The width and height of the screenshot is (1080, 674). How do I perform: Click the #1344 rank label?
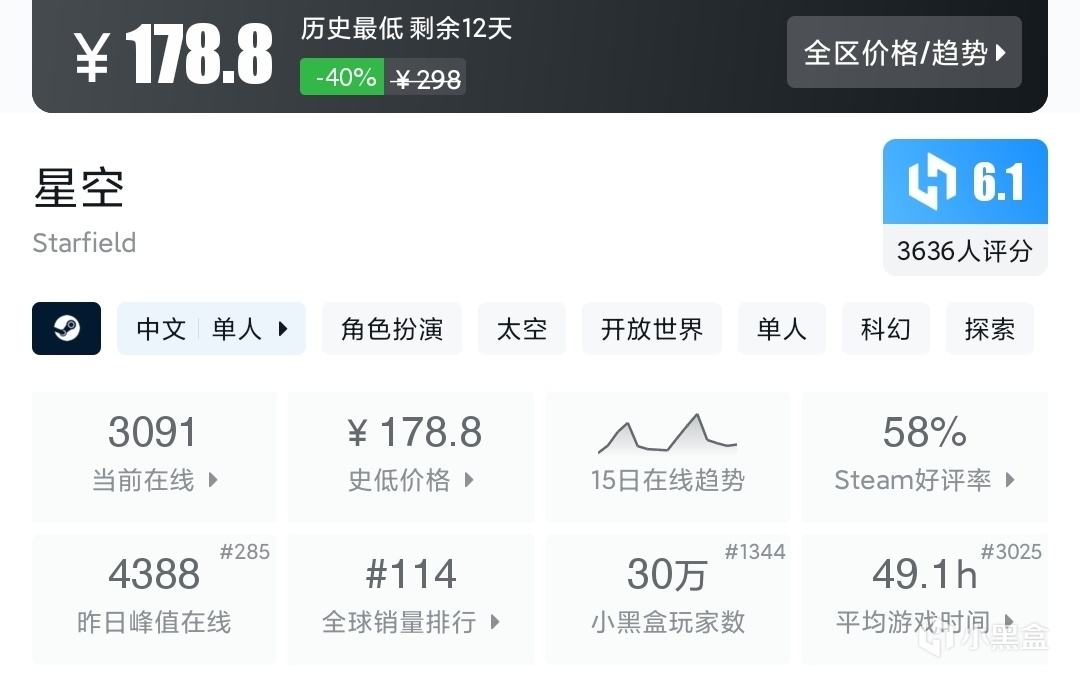click(x=755, y=551)
